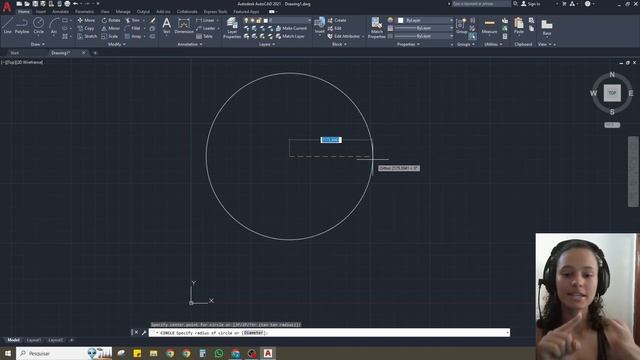
Task: Click the Copy tool
Action: [86, 28]
